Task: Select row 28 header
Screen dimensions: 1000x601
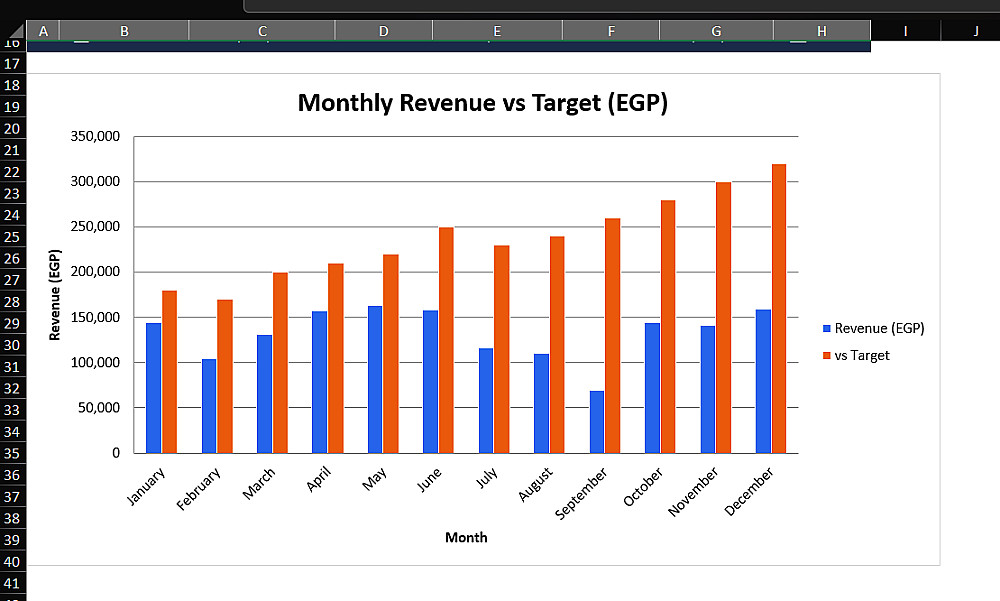Action: tap(12, 302)
